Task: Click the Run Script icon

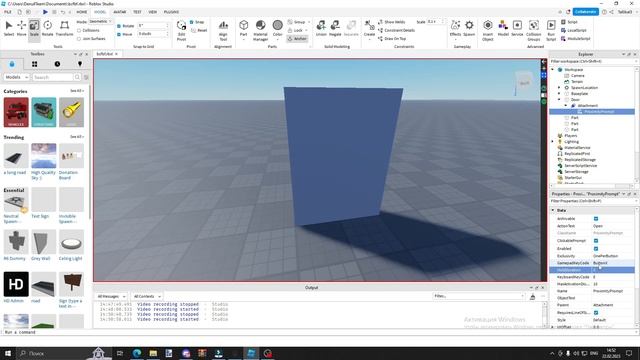Action: 551,30
